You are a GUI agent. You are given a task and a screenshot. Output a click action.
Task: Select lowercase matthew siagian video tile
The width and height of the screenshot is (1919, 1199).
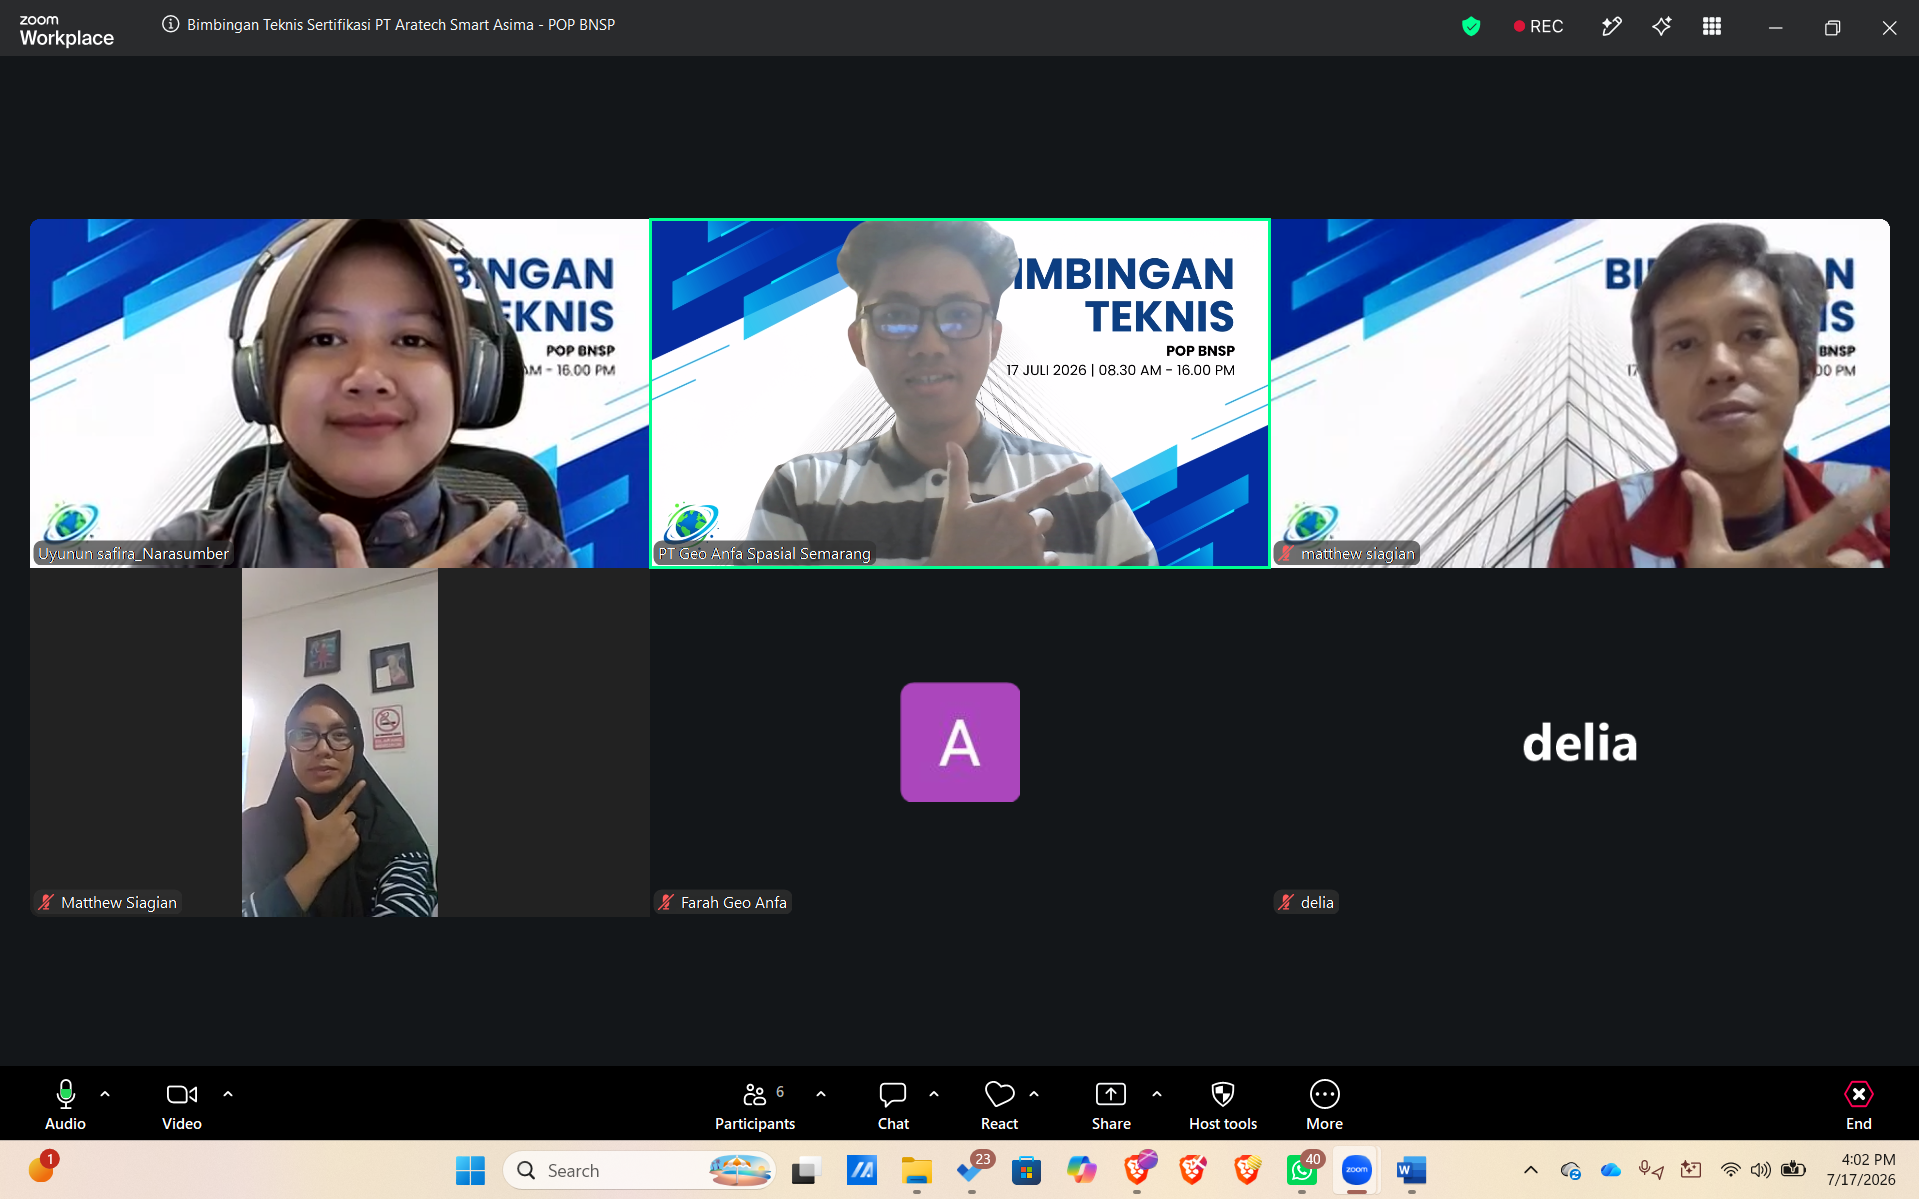(1580, 393)
